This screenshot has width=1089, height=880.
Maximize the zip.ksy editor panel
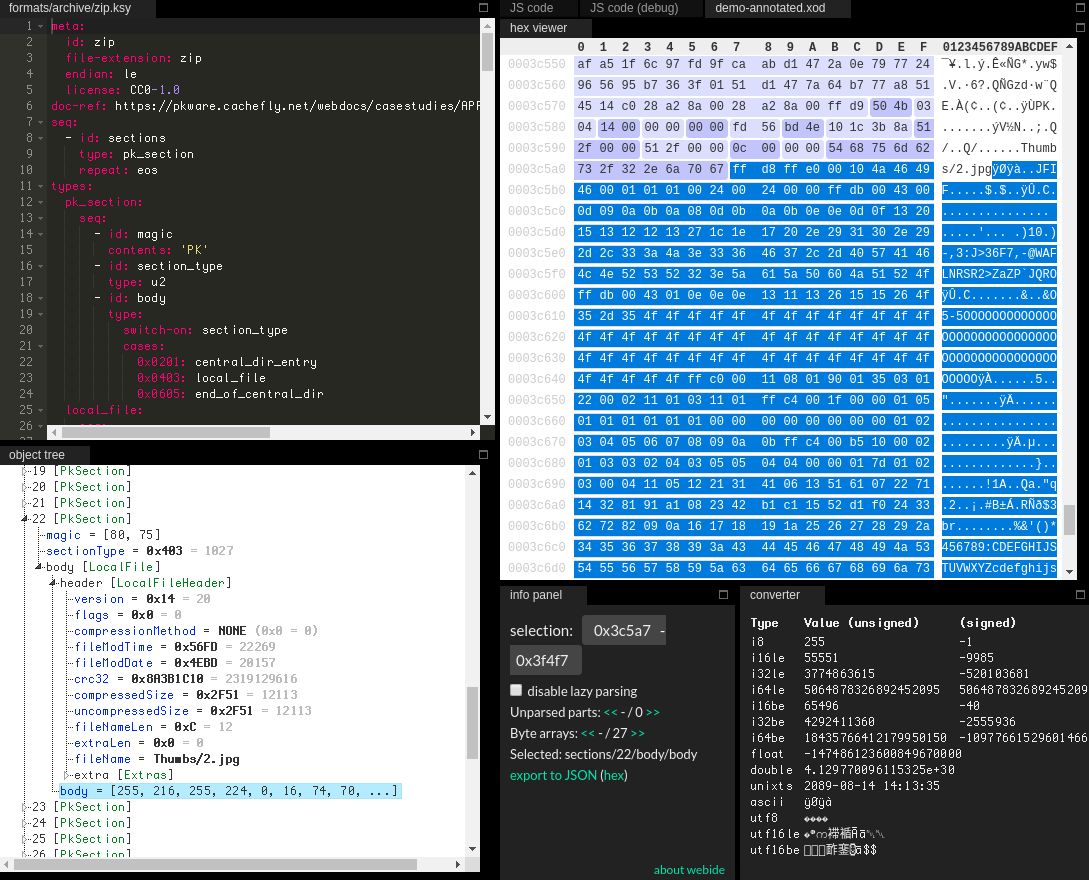tap(483, 8)
